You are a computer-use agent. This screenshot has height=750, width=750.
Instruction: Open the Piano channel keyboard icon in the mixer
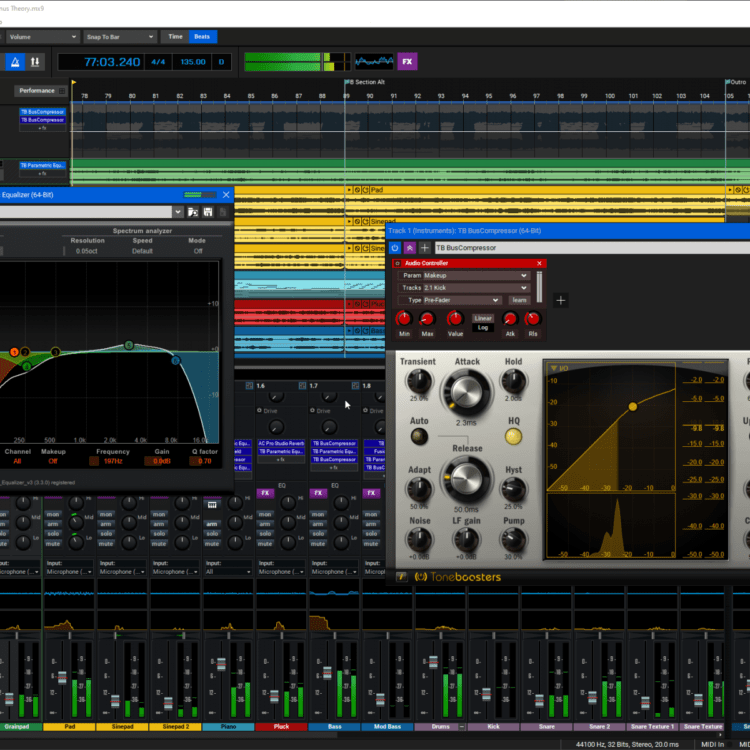pos(212,505)
